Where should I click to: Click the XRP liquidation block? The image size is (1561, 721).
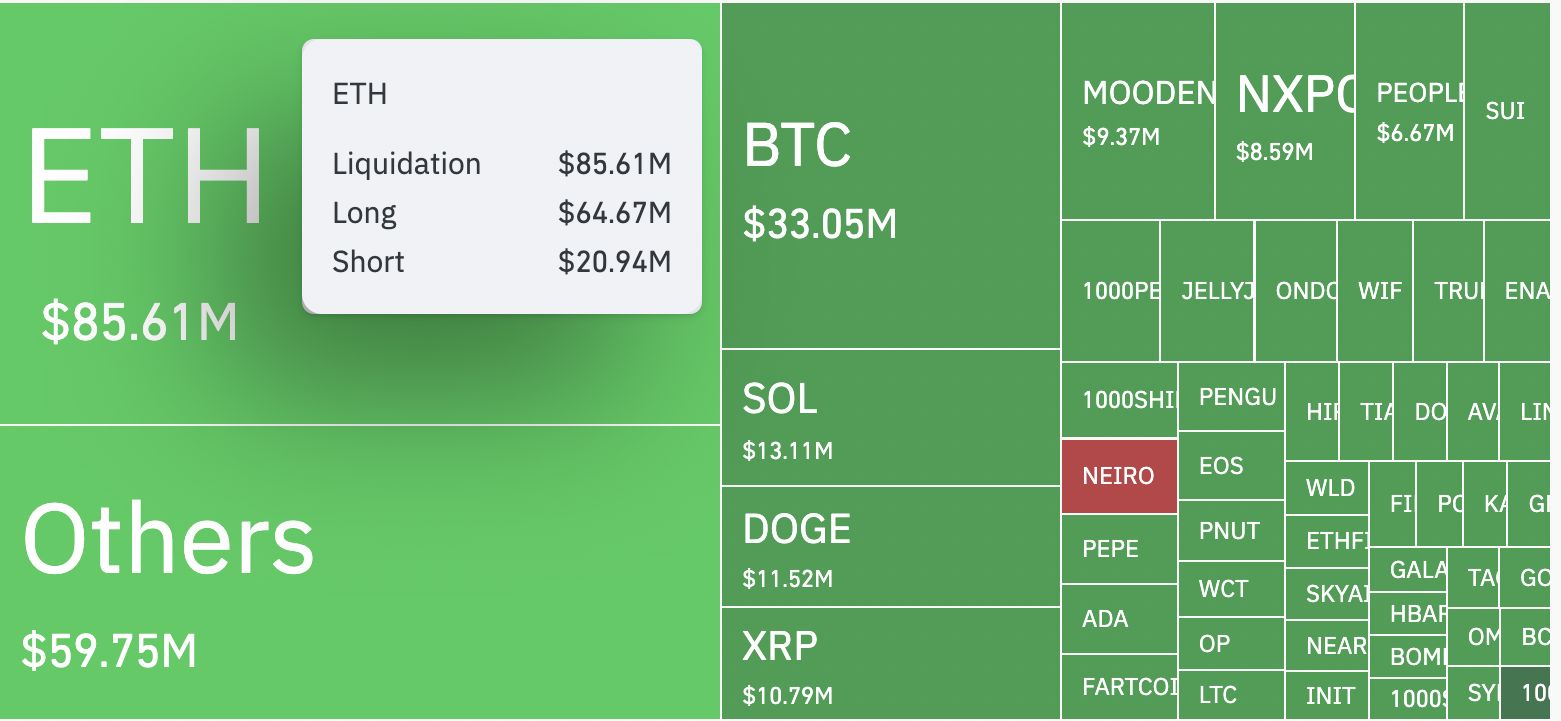pos(890,663)
